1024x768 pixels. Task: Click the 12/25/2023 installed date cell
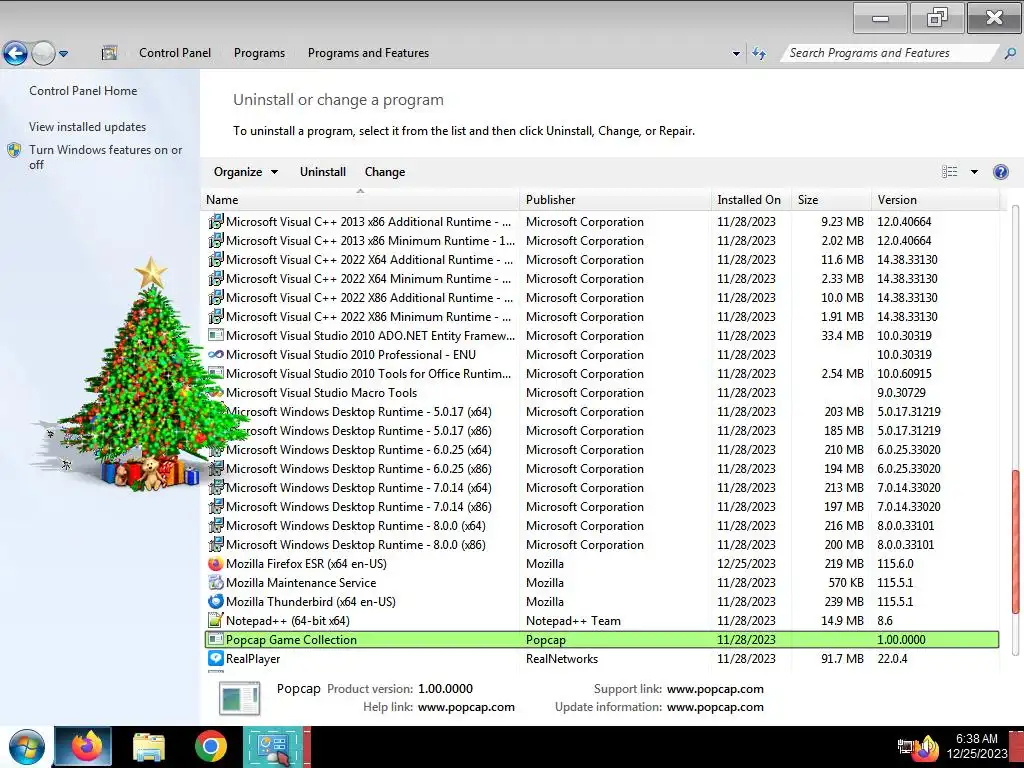pyautogui.click(x=746, y=563)
